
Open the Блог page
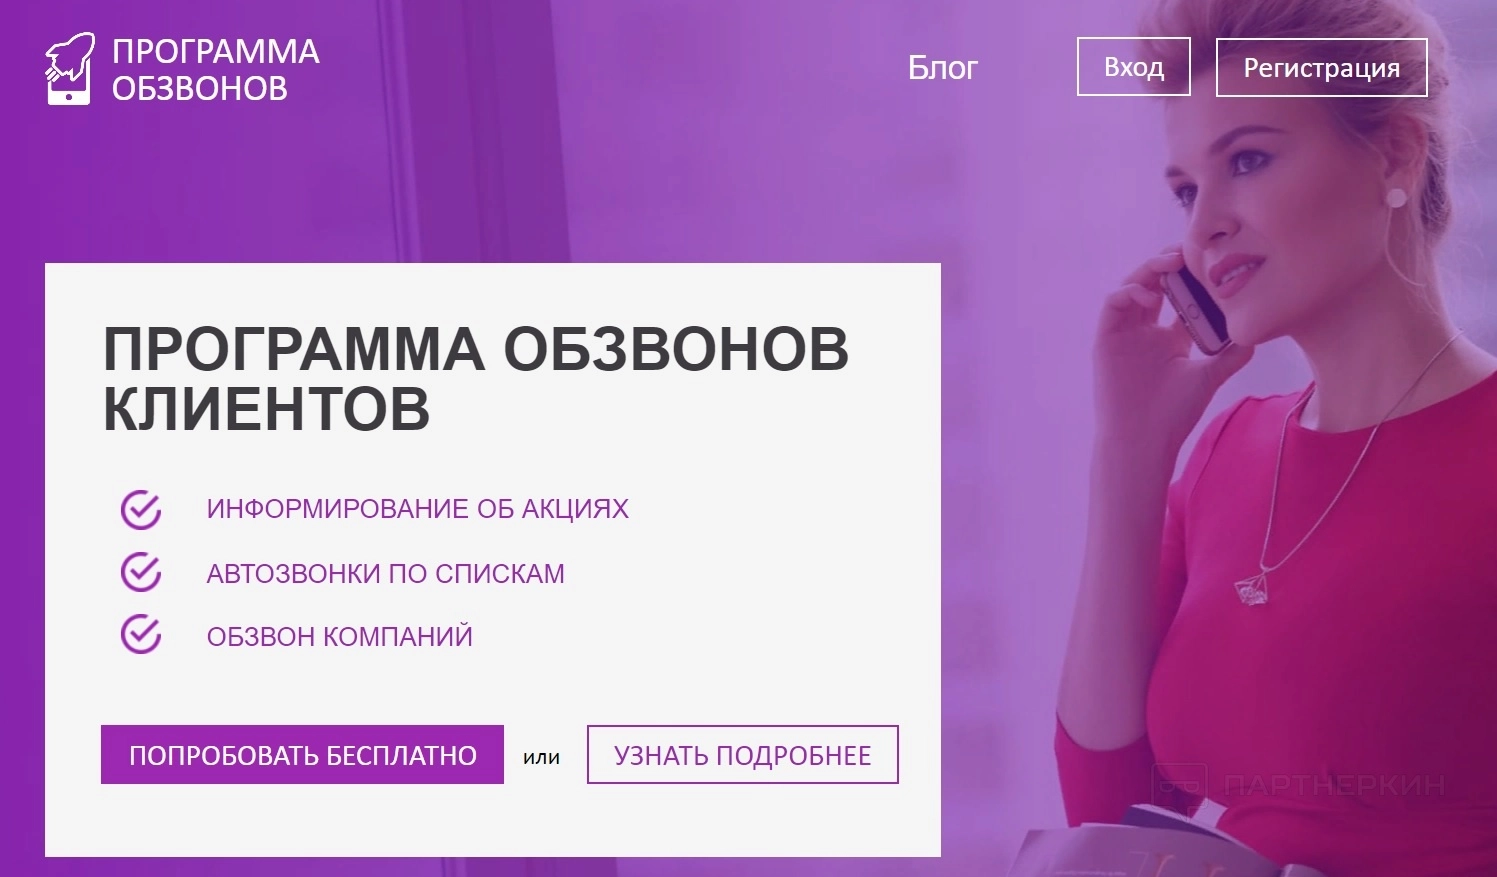[x=942, y=67]
